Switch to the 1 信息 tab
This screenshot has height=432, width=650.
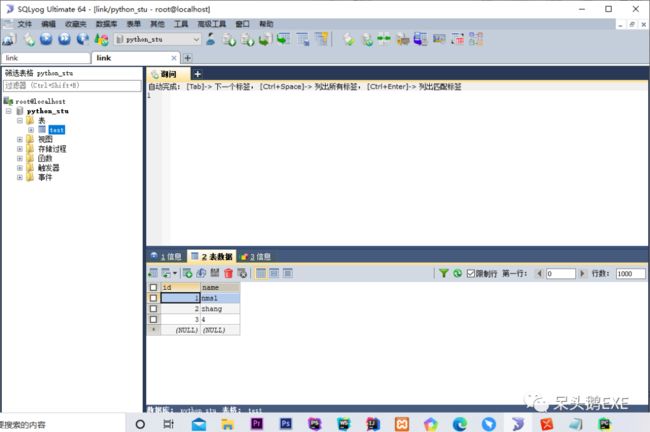(x=166, y=257)
